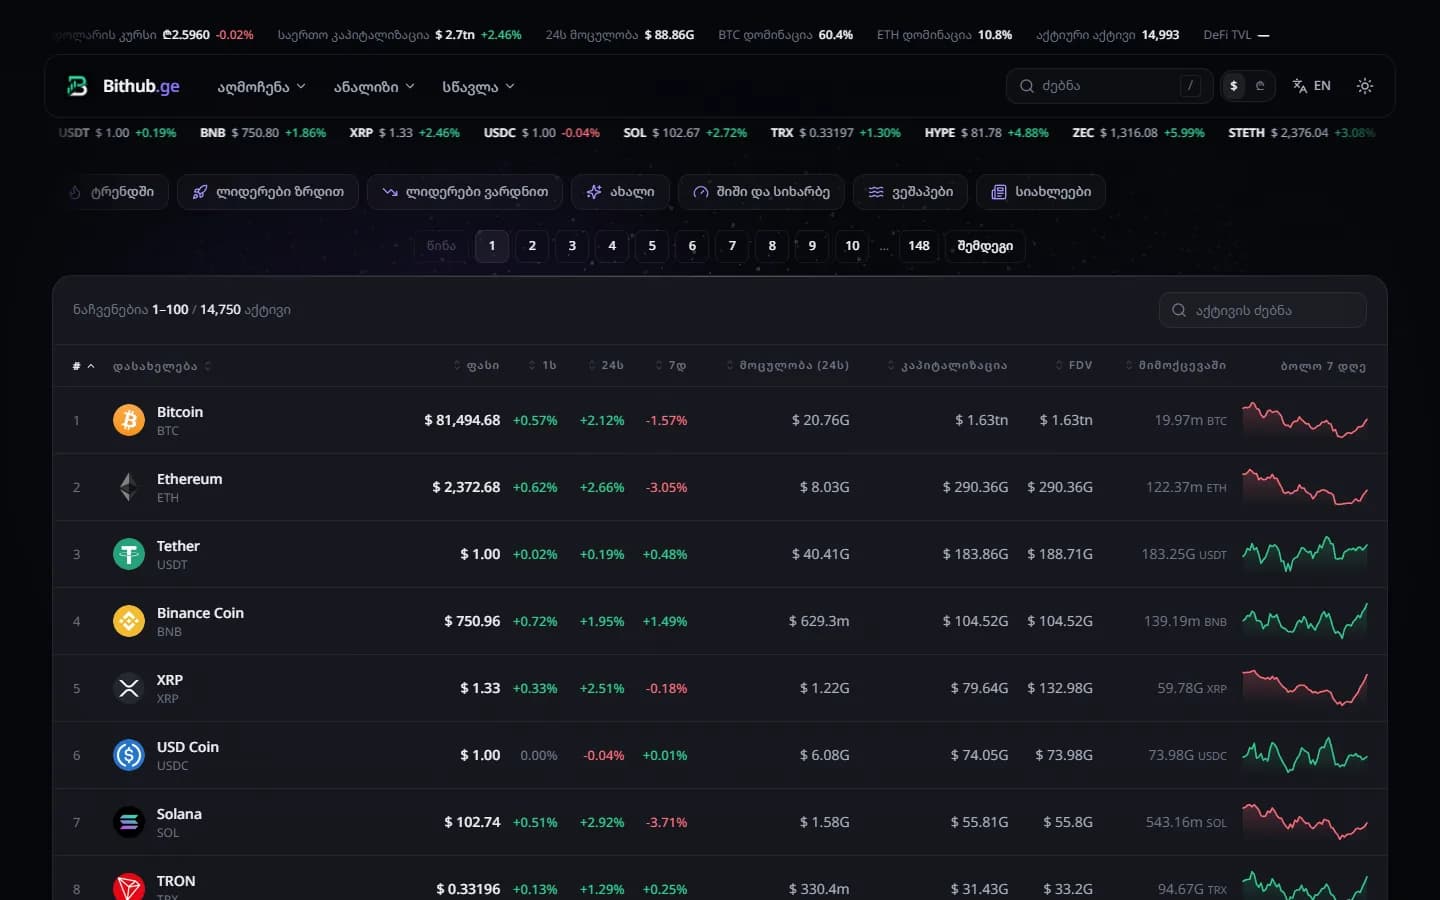Screen dimensions: 1440x900
Task: Click the Solana coin icon
Action: tap(129, 822)
